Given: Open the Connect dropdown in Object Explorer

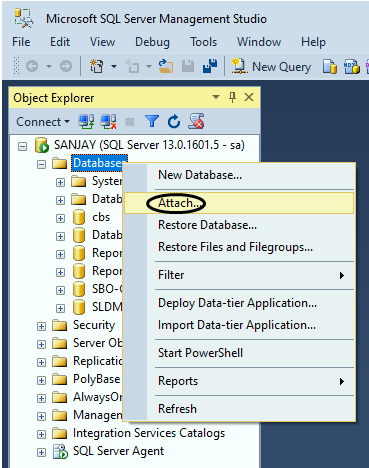Looking at the screenshot, I should tap(43, 122).
